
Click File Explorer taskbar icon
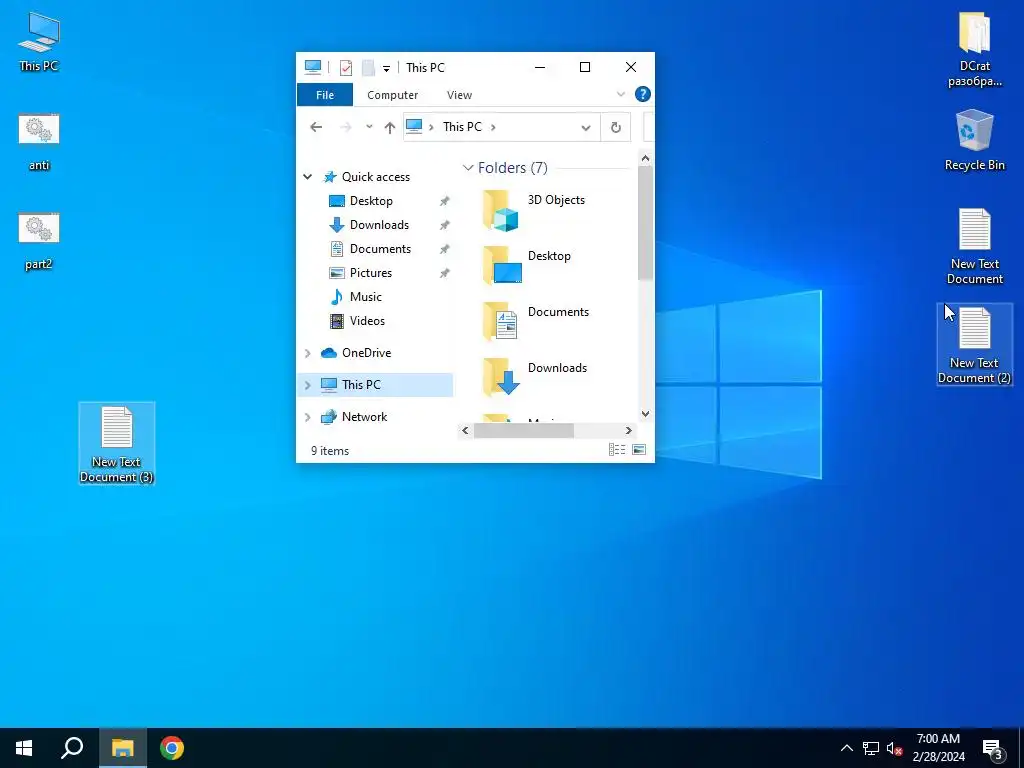[123, 748]
